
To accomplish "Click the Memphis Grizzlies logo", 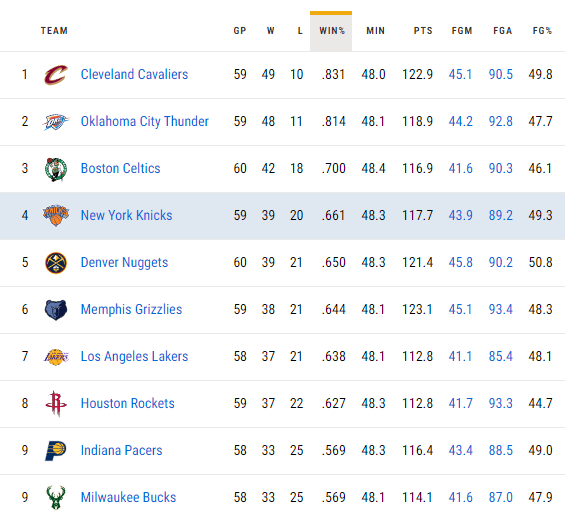I will coord(56,310).
